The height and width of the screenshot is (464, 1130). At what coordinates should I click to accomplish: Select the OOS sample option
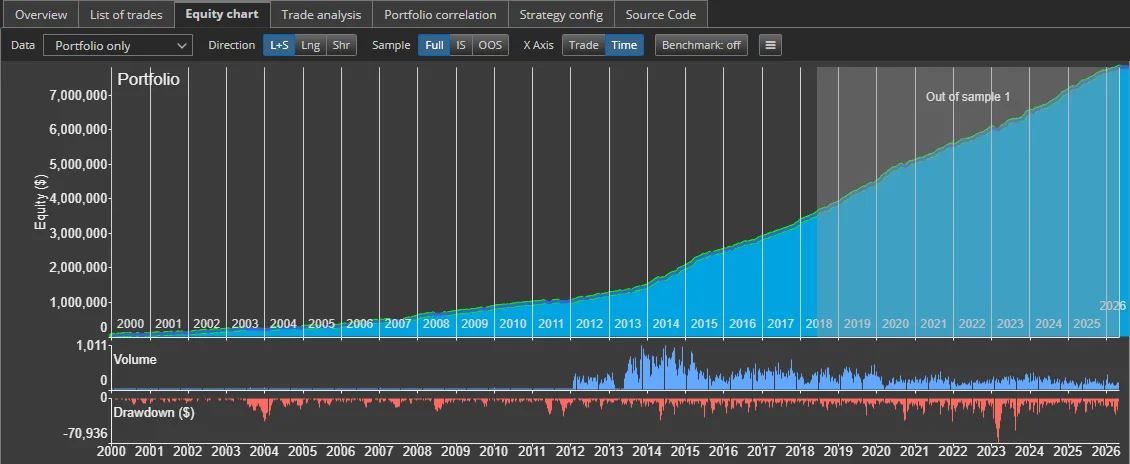[490, 45]
